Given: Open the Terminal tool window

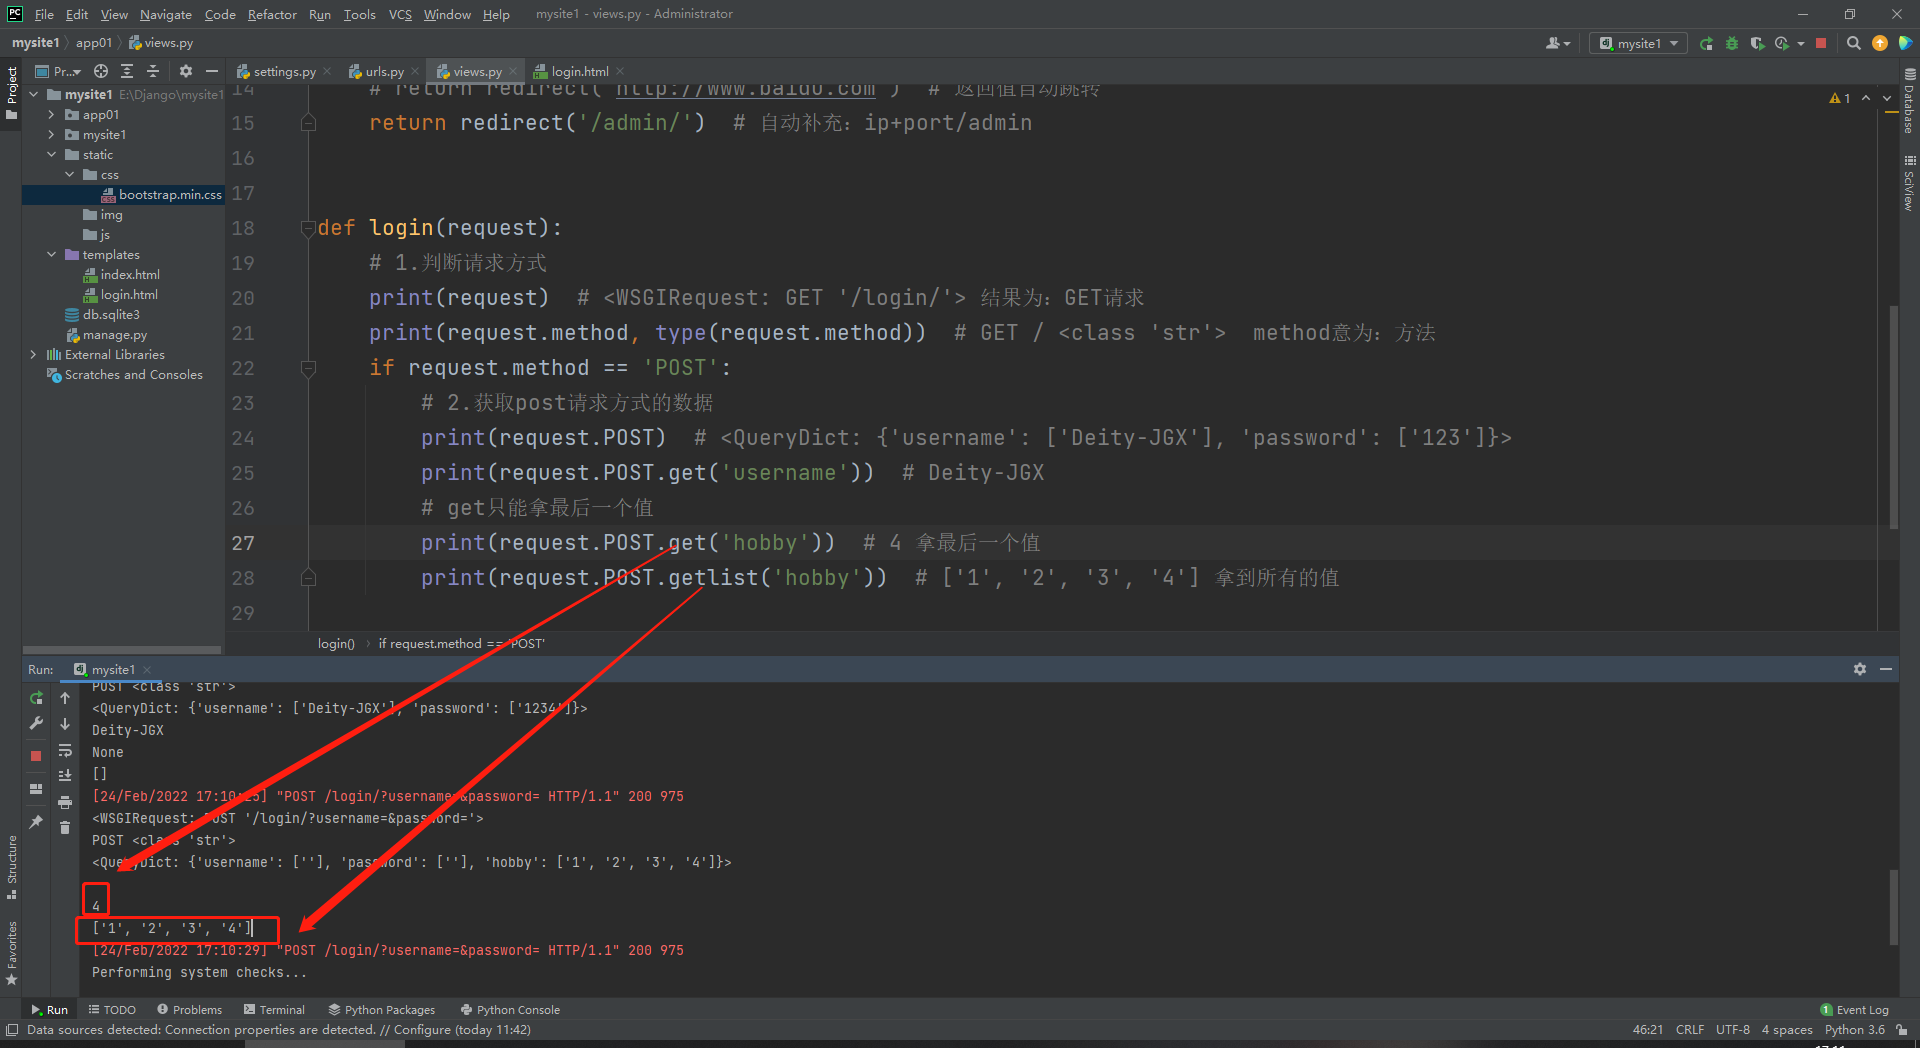Looking at the screenshot, I should [x=274, y=1010].
